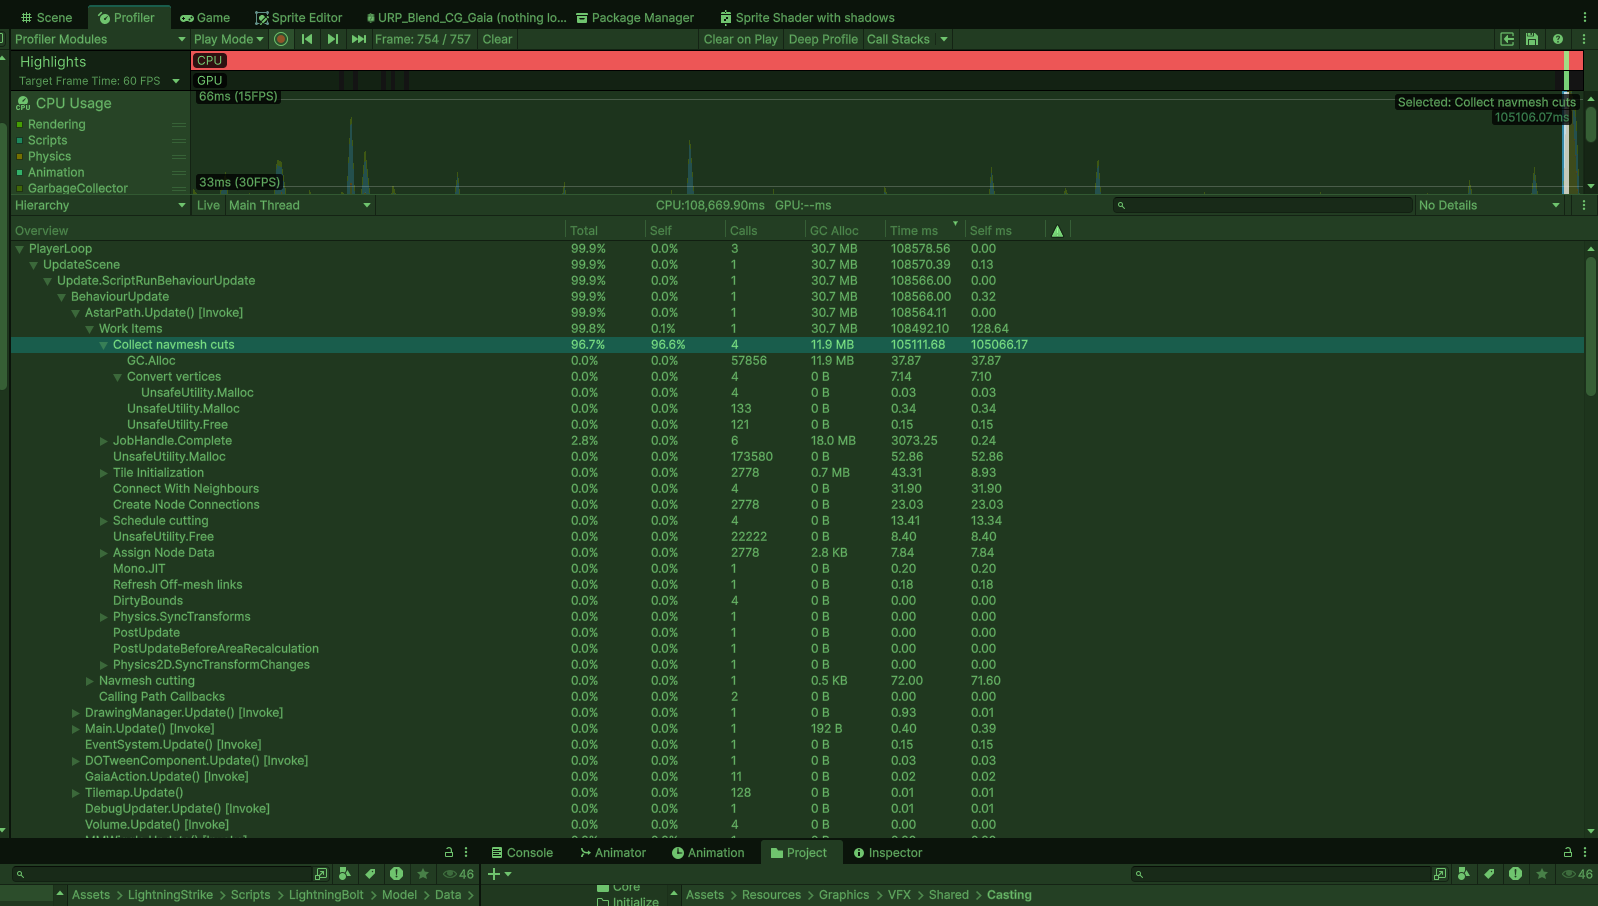Save profiler data to disk
Viewport: 1598px width, 906px height.
pyautogui.click(x=1532, y=39)
